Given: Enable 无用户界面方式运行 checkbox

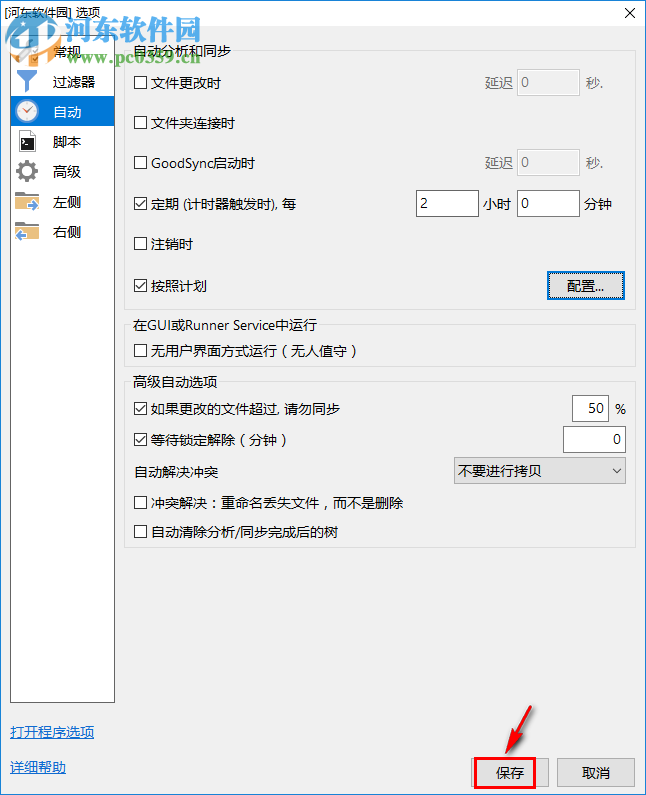Looking at the screenshot, I should click(x=140, y=351).
